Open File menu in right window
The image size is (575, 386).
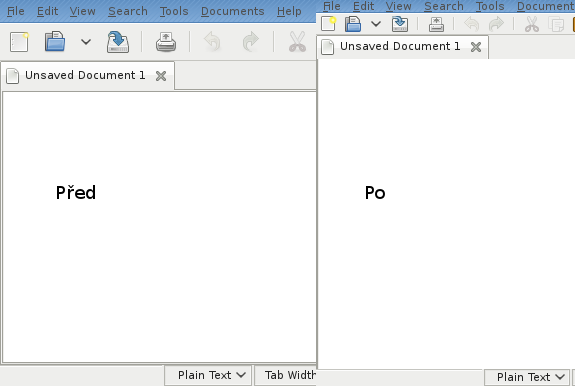(x=332, y=6)
